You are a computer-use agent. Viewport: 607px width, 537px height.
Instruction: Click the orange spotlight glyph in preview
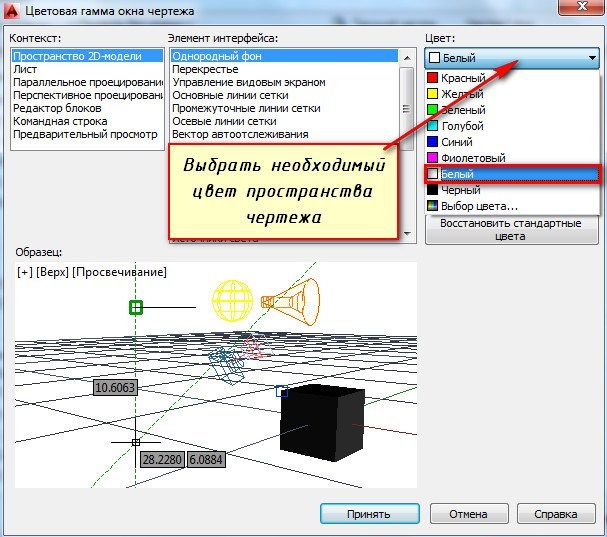[291, 302]
